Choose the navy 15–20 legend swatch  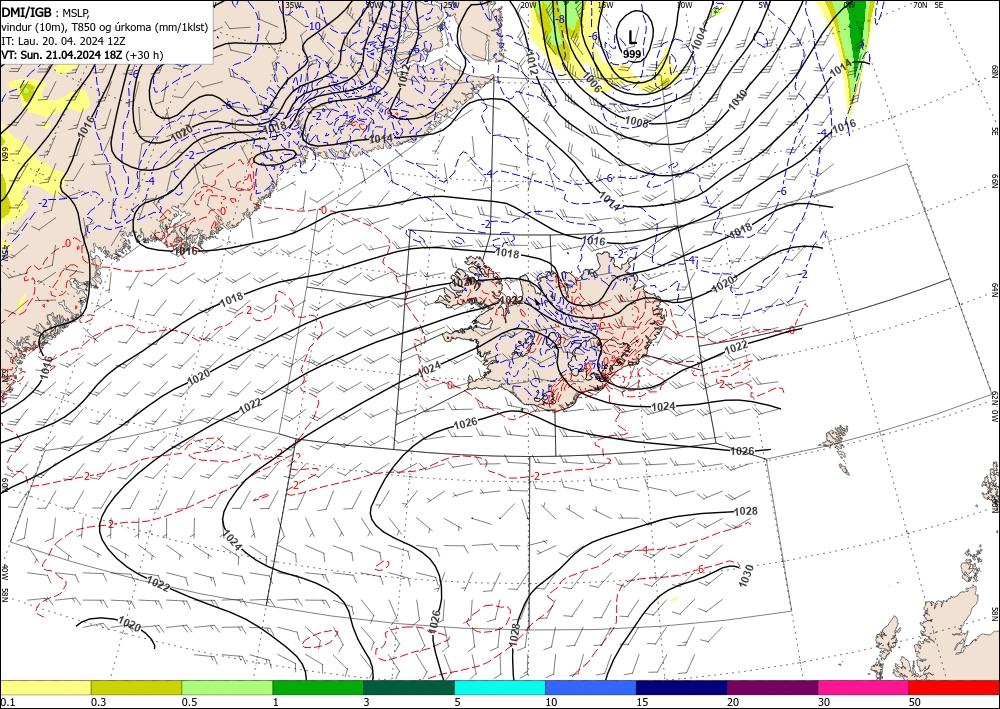(x=682, y=687)
